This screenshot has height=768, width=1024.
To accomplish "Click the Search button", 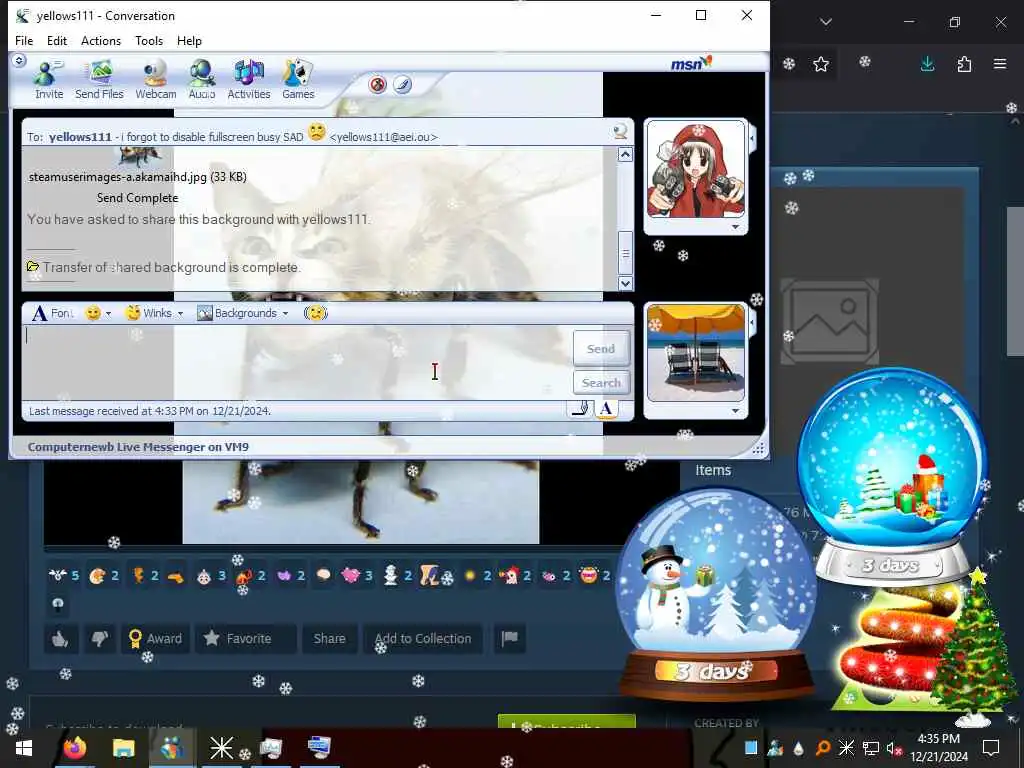I will click(601, 383).
